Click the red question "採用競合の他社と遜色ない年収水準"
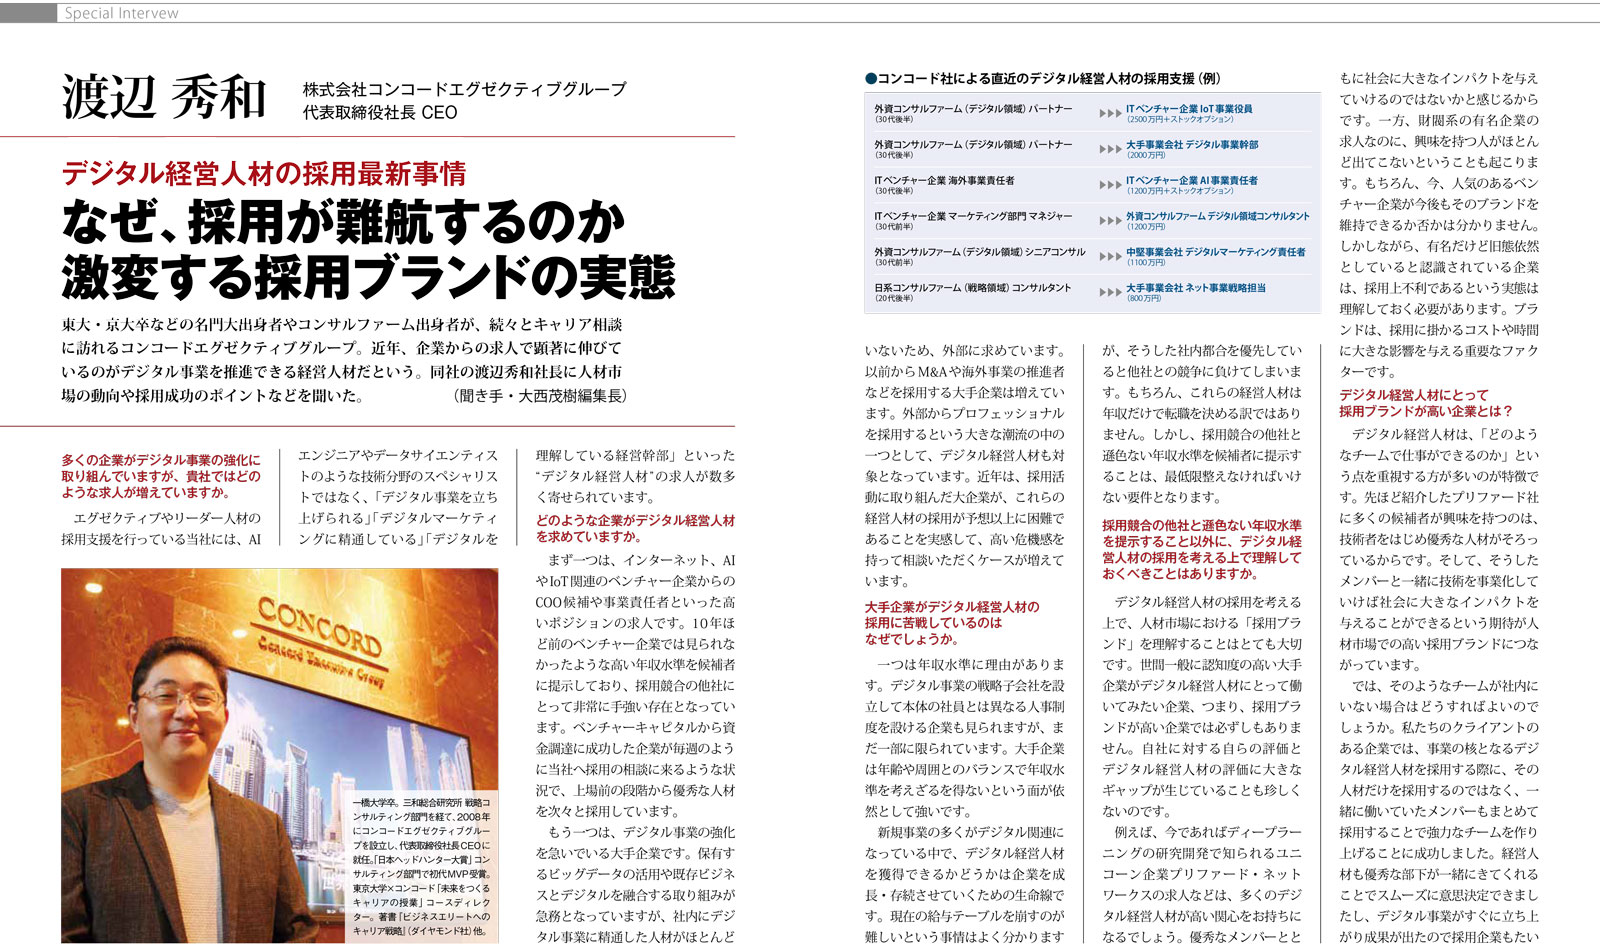Viewport: 1600px width, 948px height. 1202,525
